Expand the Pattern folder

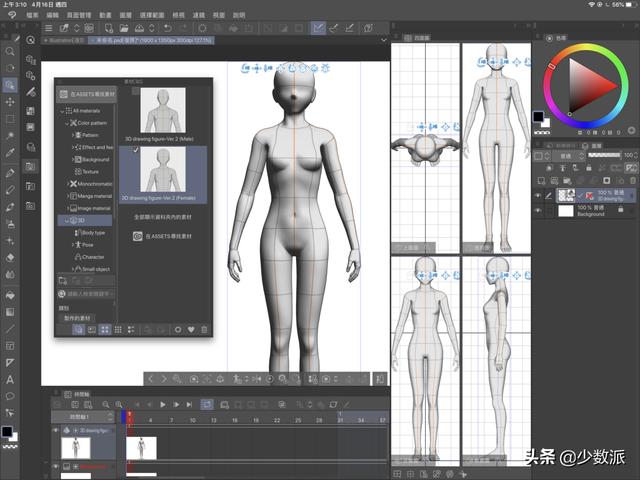(x=73, y=135)
